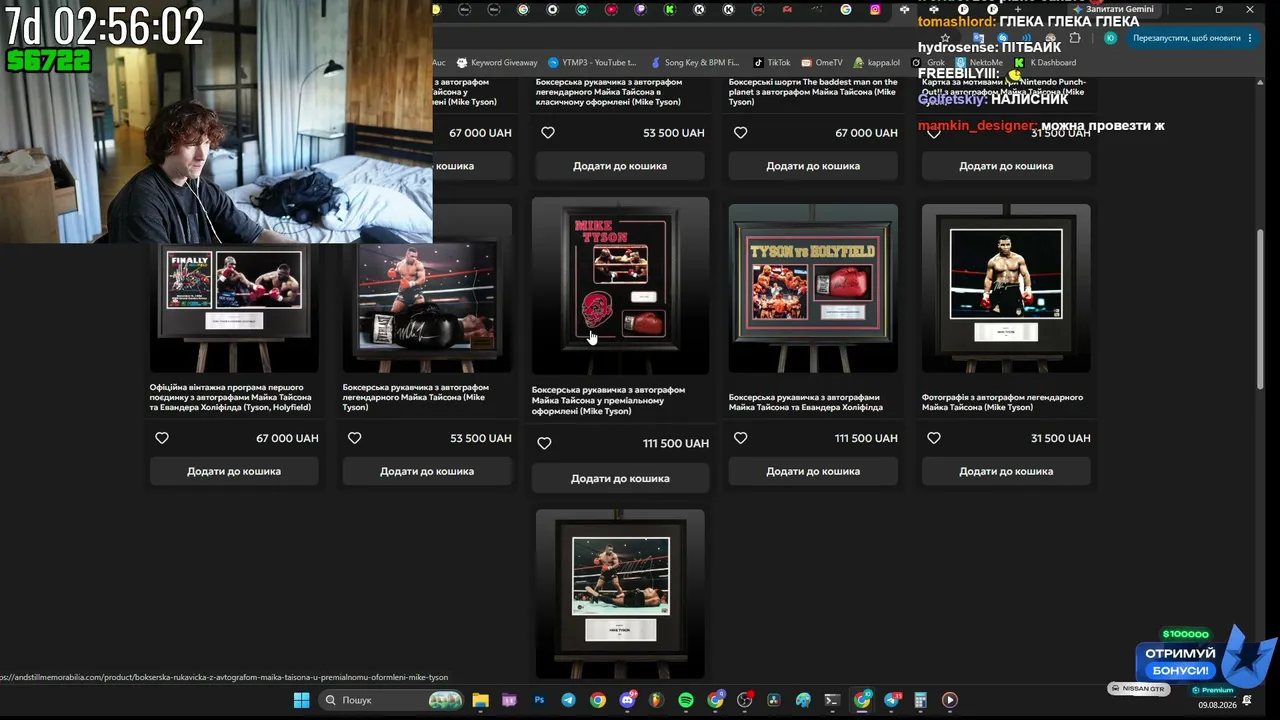Open the K Dashboard bookmark
The image size is (1280, 720).
[1045, 62]
